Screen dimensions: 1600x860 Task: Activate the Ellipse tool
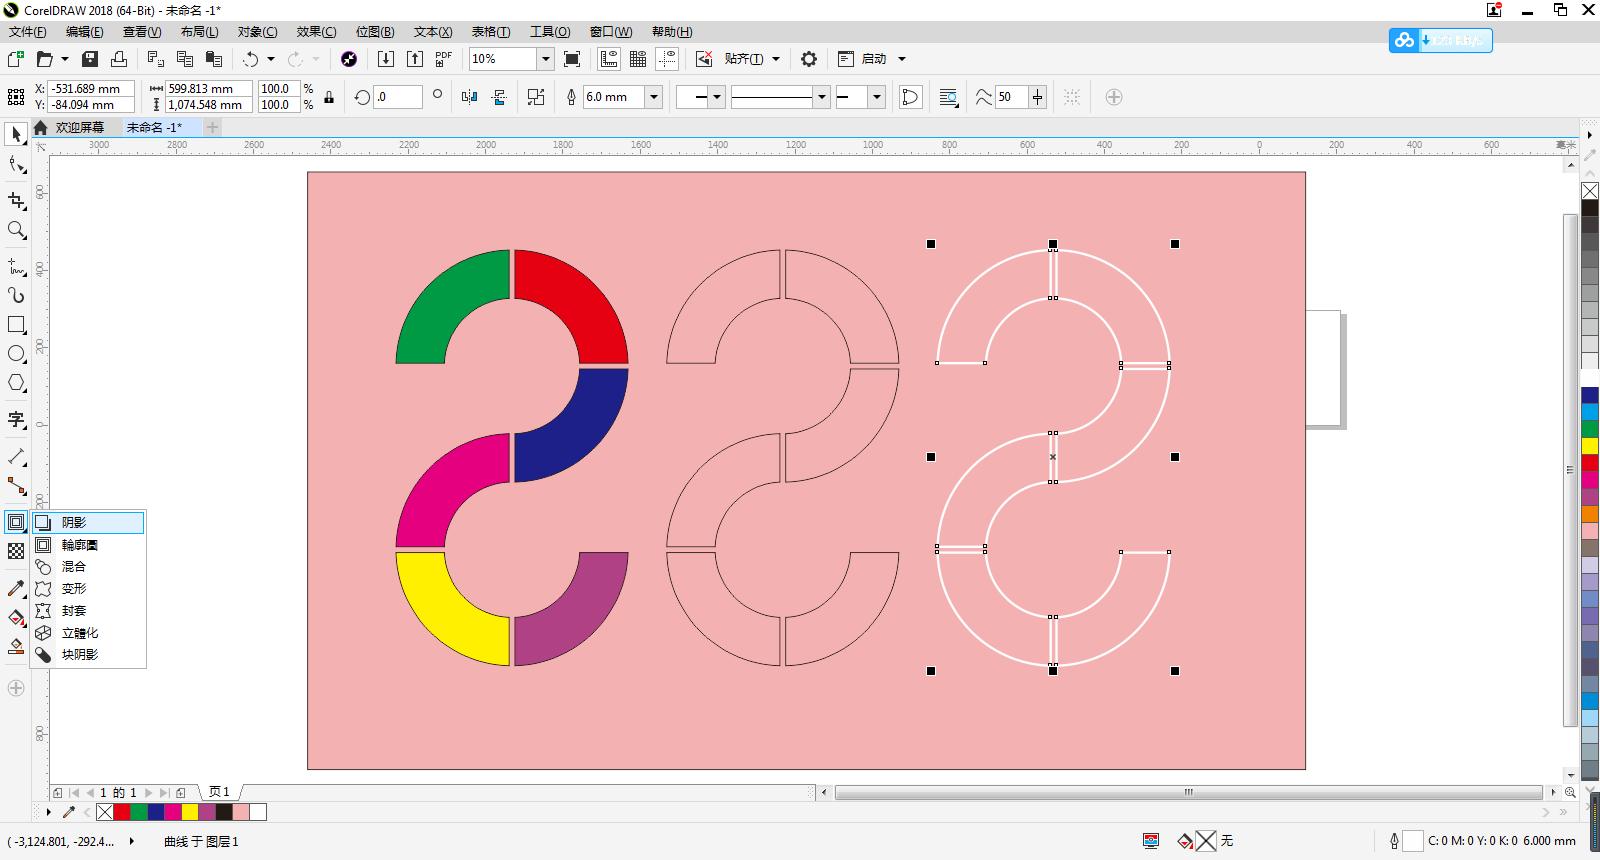(x=16, y=354)
